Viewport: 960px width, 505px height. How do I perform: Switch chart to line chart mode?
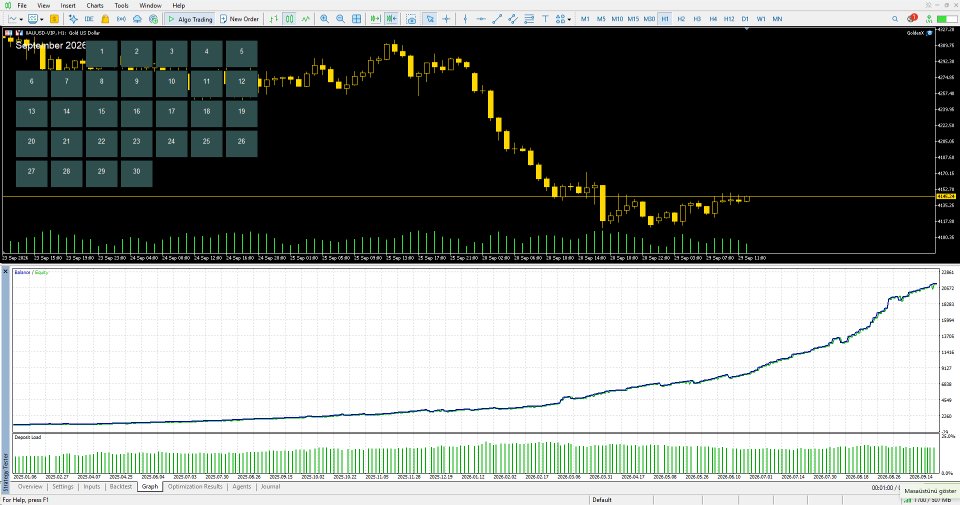[306, 19]
